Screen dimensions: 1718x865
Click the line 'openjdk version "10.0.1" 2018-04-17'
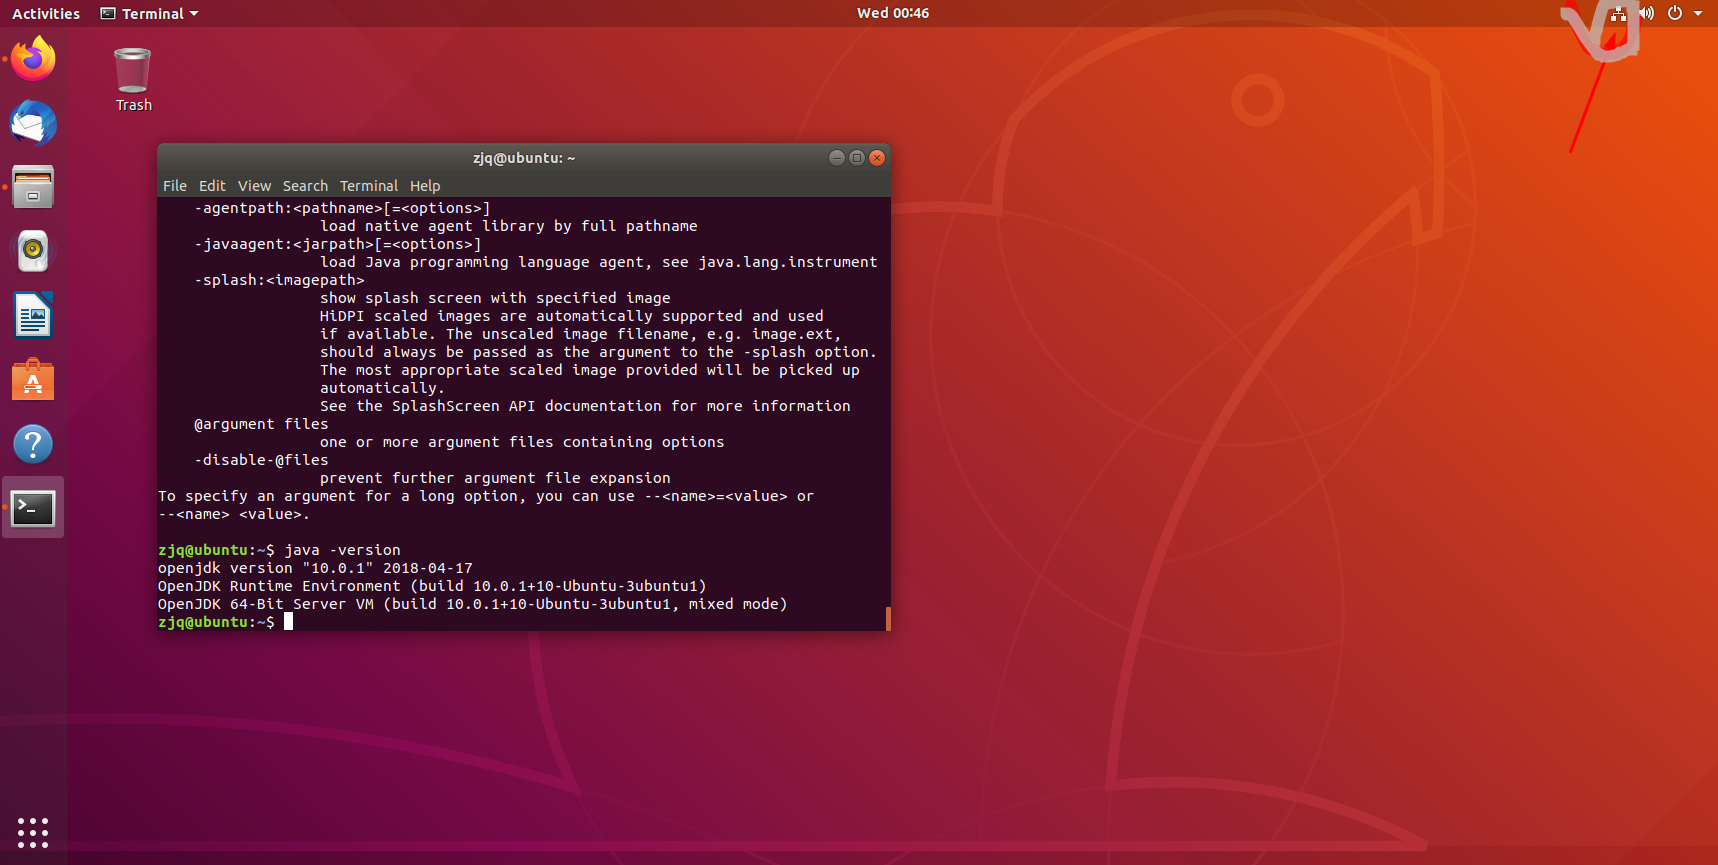[315, 568]
